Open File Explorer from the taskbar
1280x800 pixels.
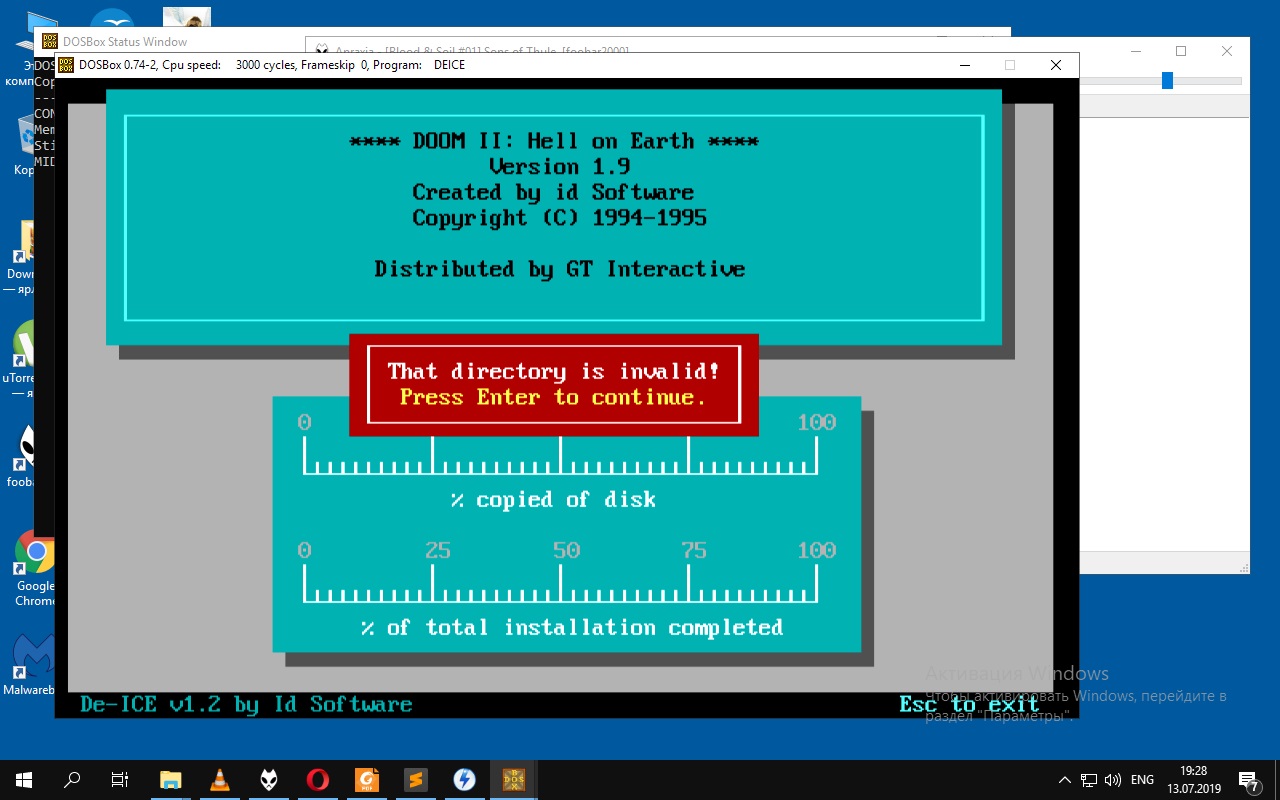(x=171, y=780)
